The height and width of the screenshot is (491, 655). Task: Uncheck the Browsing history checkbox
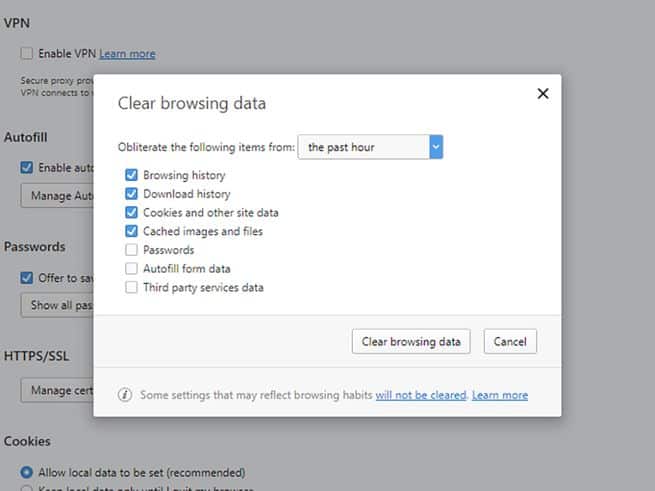(131, 175)
